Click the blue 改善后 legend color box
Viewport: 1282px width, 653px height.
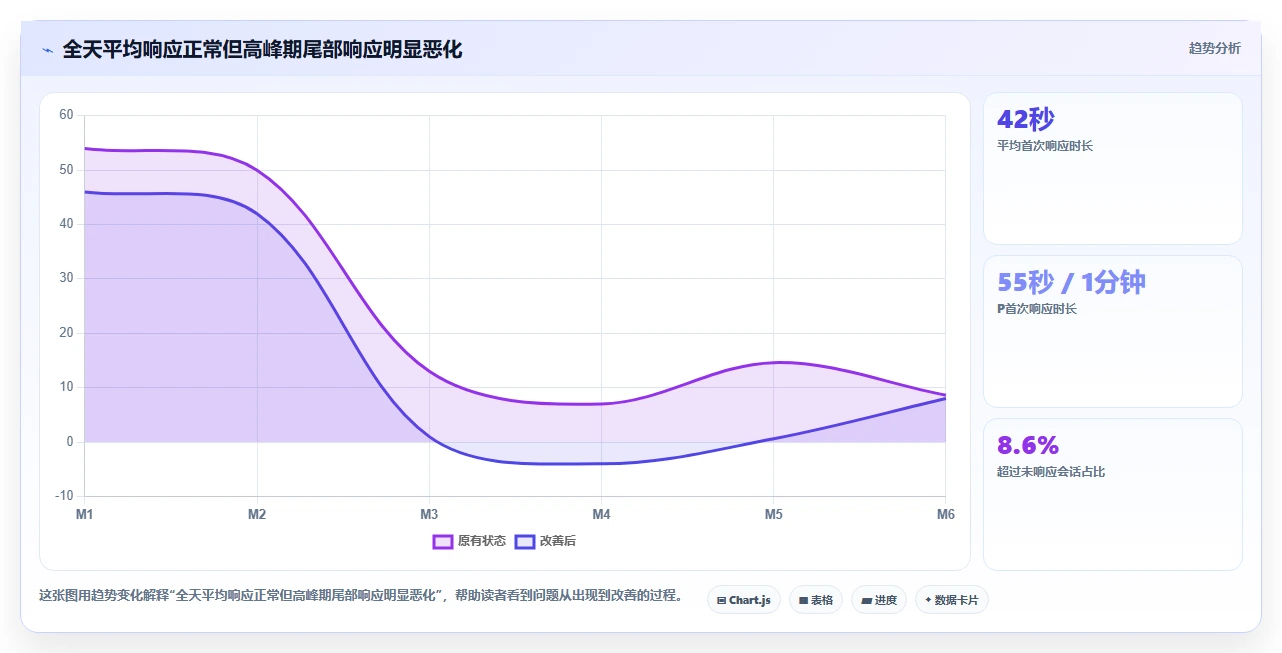pyautogui.click(x=525, y=541)
